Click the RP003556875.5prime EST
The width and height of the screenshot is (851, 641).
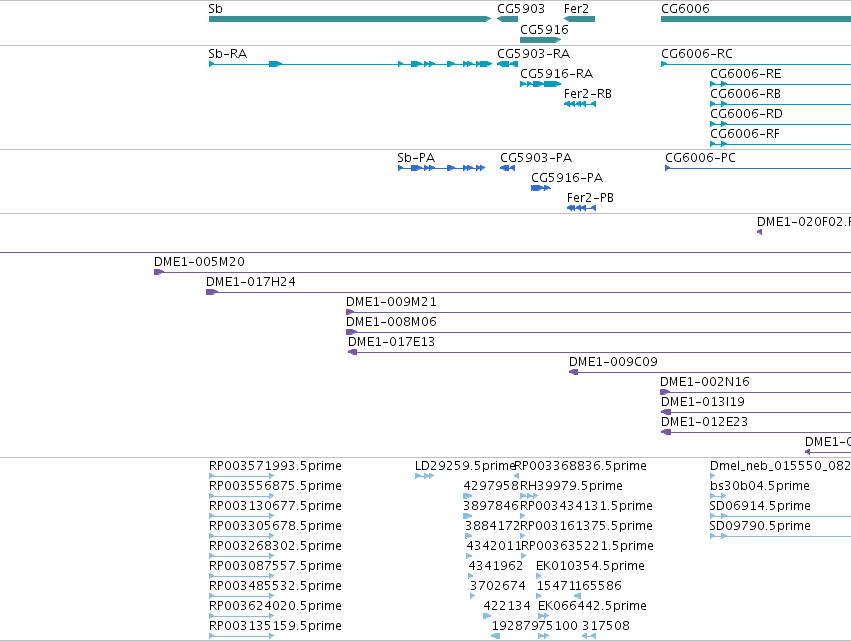(242, 496)
